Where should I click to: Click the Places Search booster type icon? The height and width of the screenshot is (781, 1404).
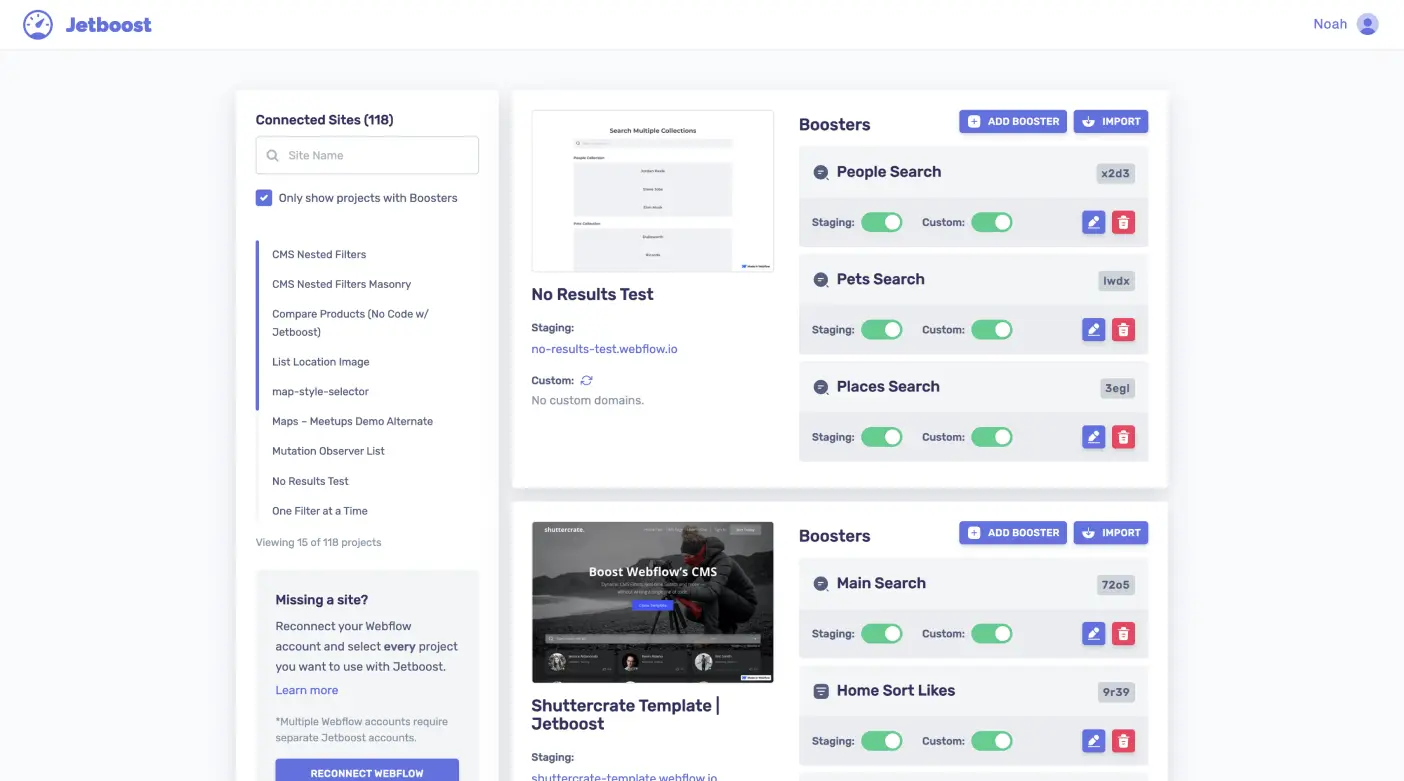[821, 387]
